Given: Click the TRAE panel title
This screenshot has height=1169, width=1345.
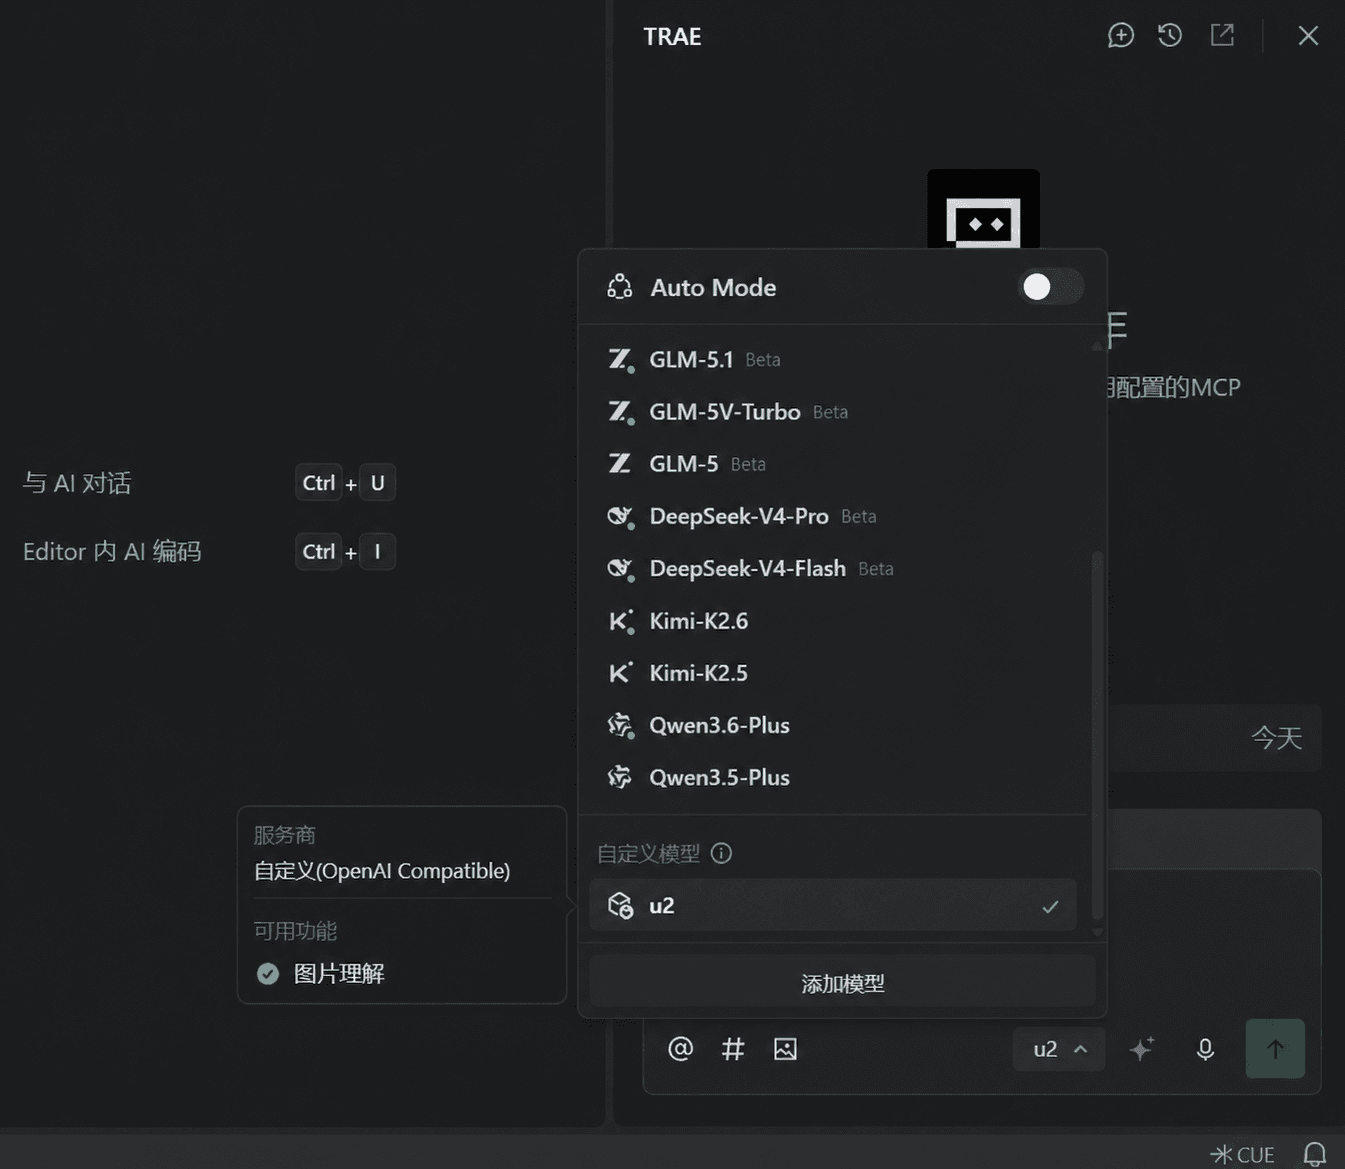Looking at the screenshot, I should click(x=672, y=37).
